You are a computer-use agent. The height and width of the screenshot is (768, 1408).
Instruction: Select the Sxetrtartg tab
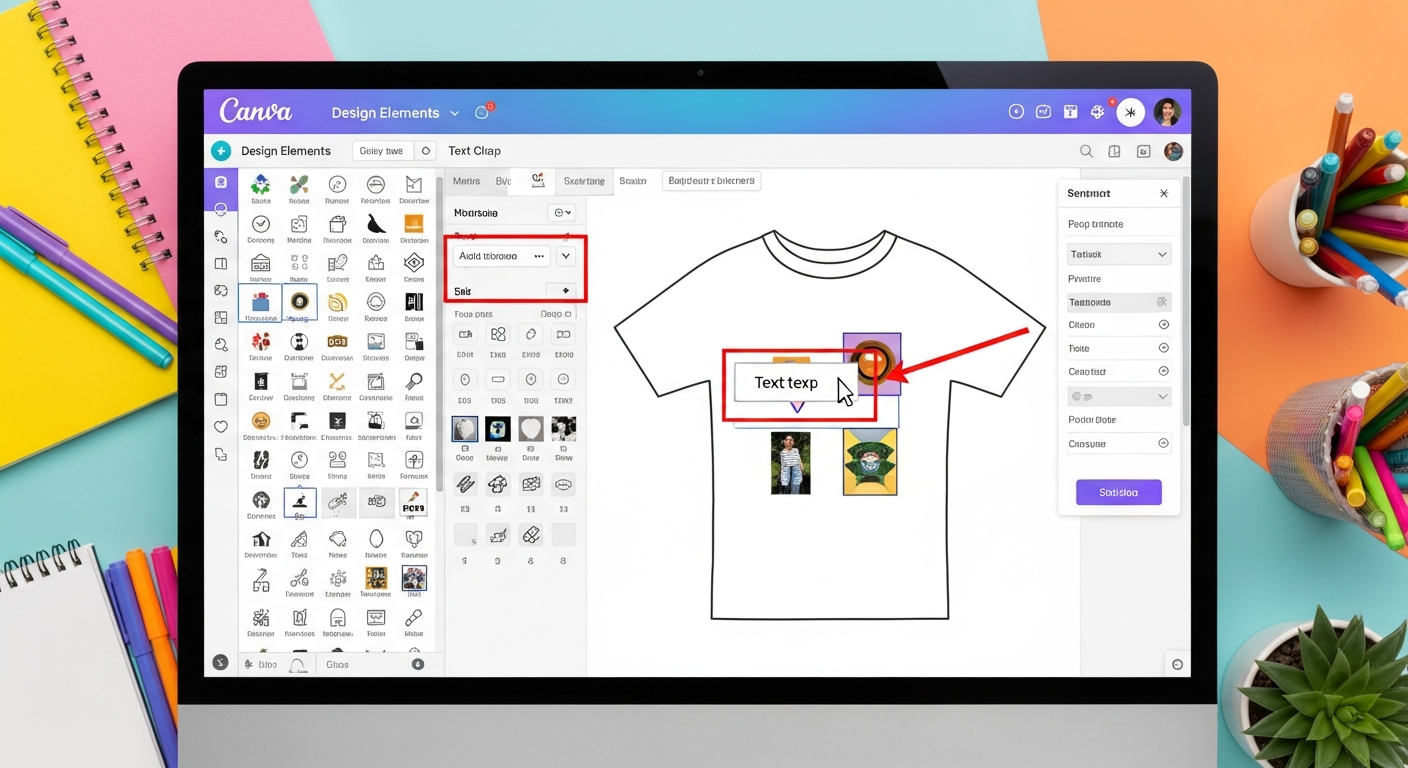pos(584,181)
